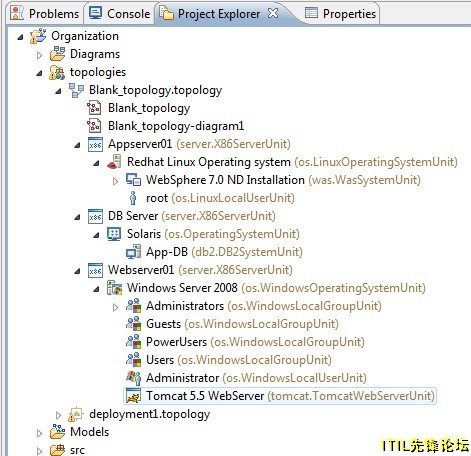The width and height of the screenshot is (471, 456).
Task: Click the DB Server x86 icon
Action: tap(95, 216)
